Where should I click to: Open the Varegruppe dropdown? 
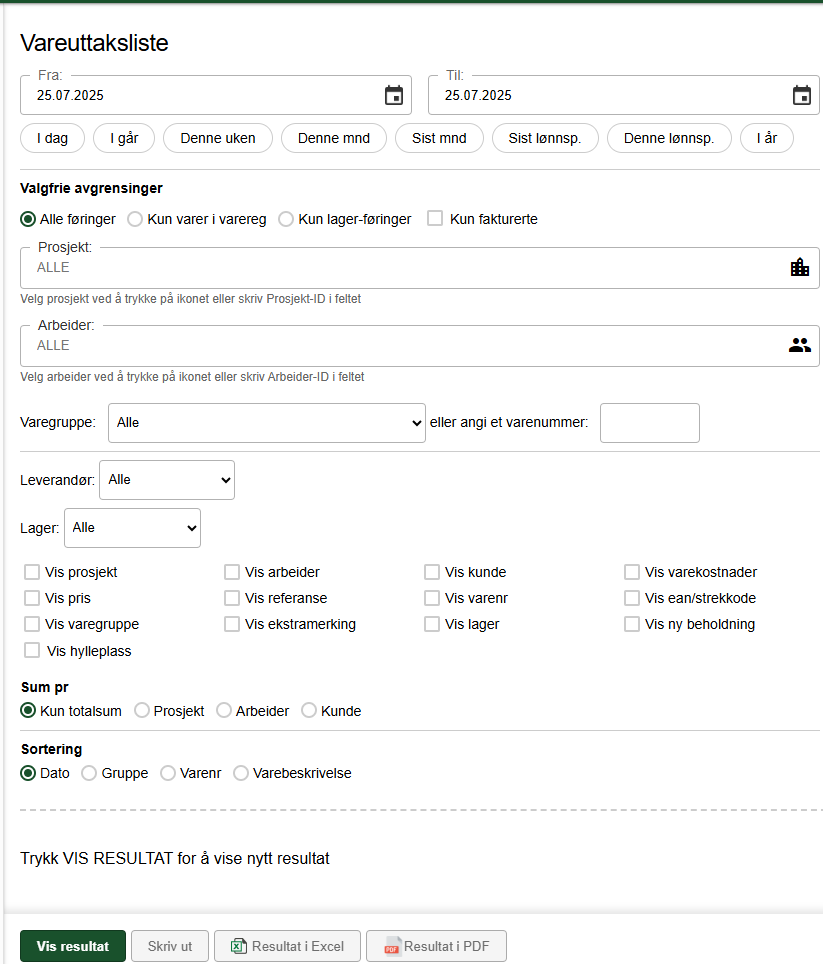(267, 423)
